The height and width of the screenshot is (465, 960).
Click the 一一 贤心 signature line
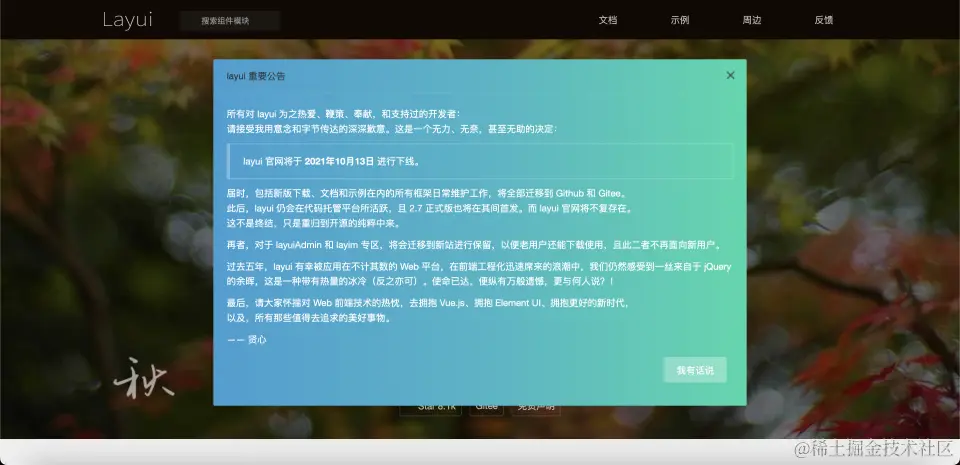coord(247,340)
